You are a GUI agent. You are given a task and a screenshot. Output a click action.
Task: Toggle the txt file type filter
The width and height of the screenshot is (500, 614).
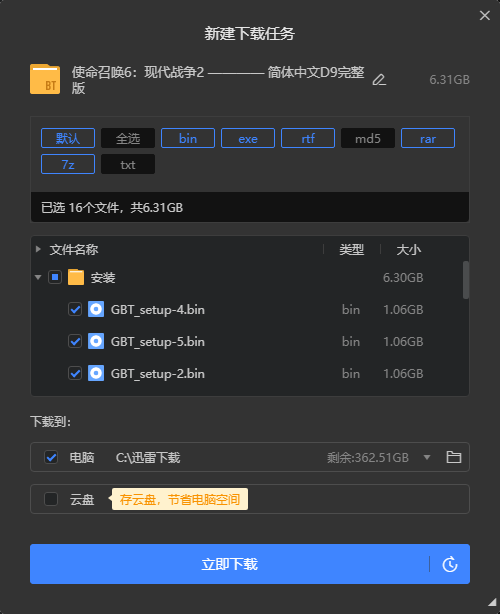[x=128, y=164]
